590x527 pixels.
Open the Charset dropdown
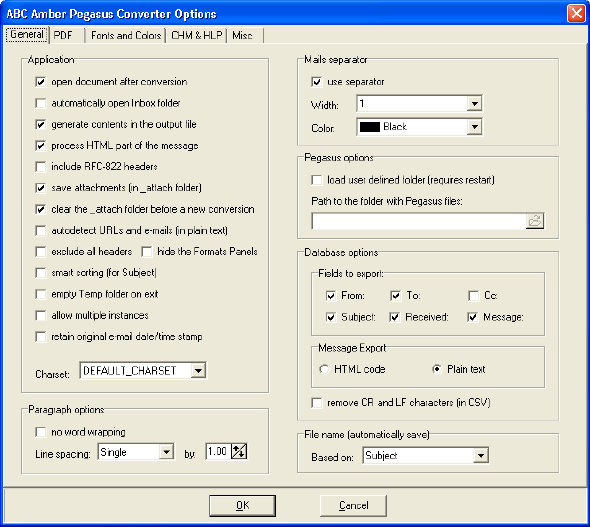tap(198, 371)
